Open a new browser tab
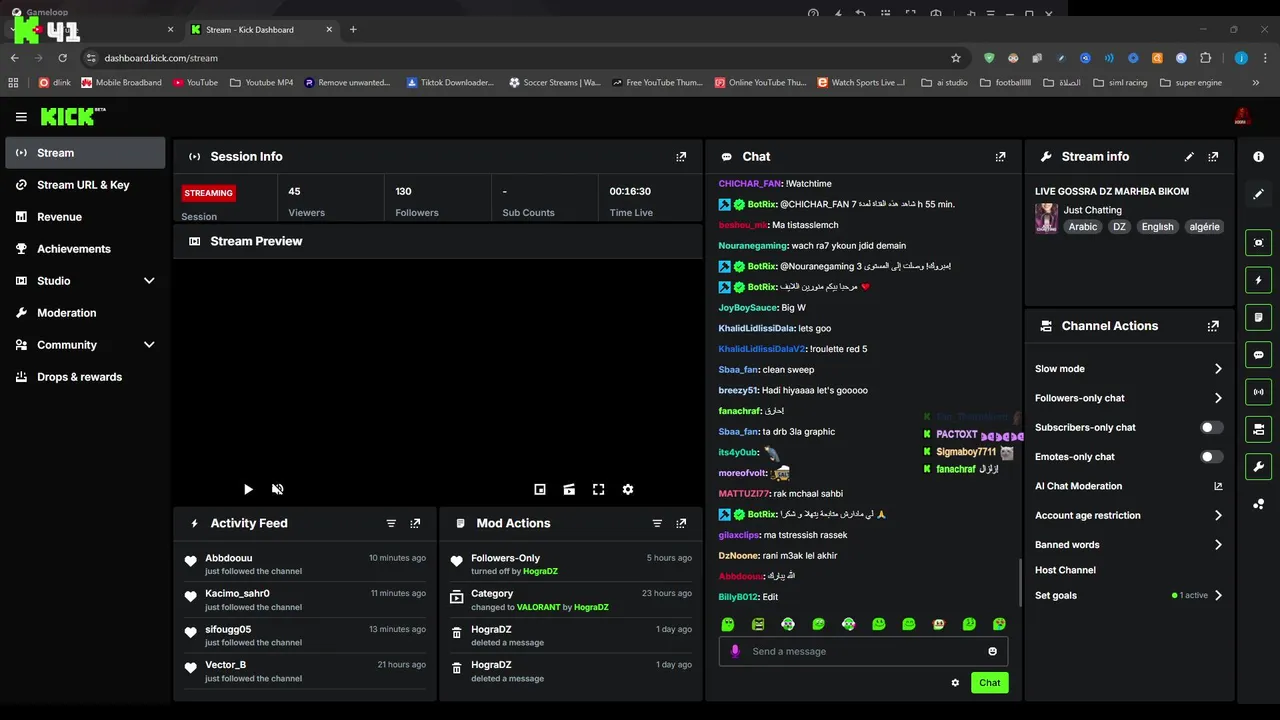 [353, 29]
